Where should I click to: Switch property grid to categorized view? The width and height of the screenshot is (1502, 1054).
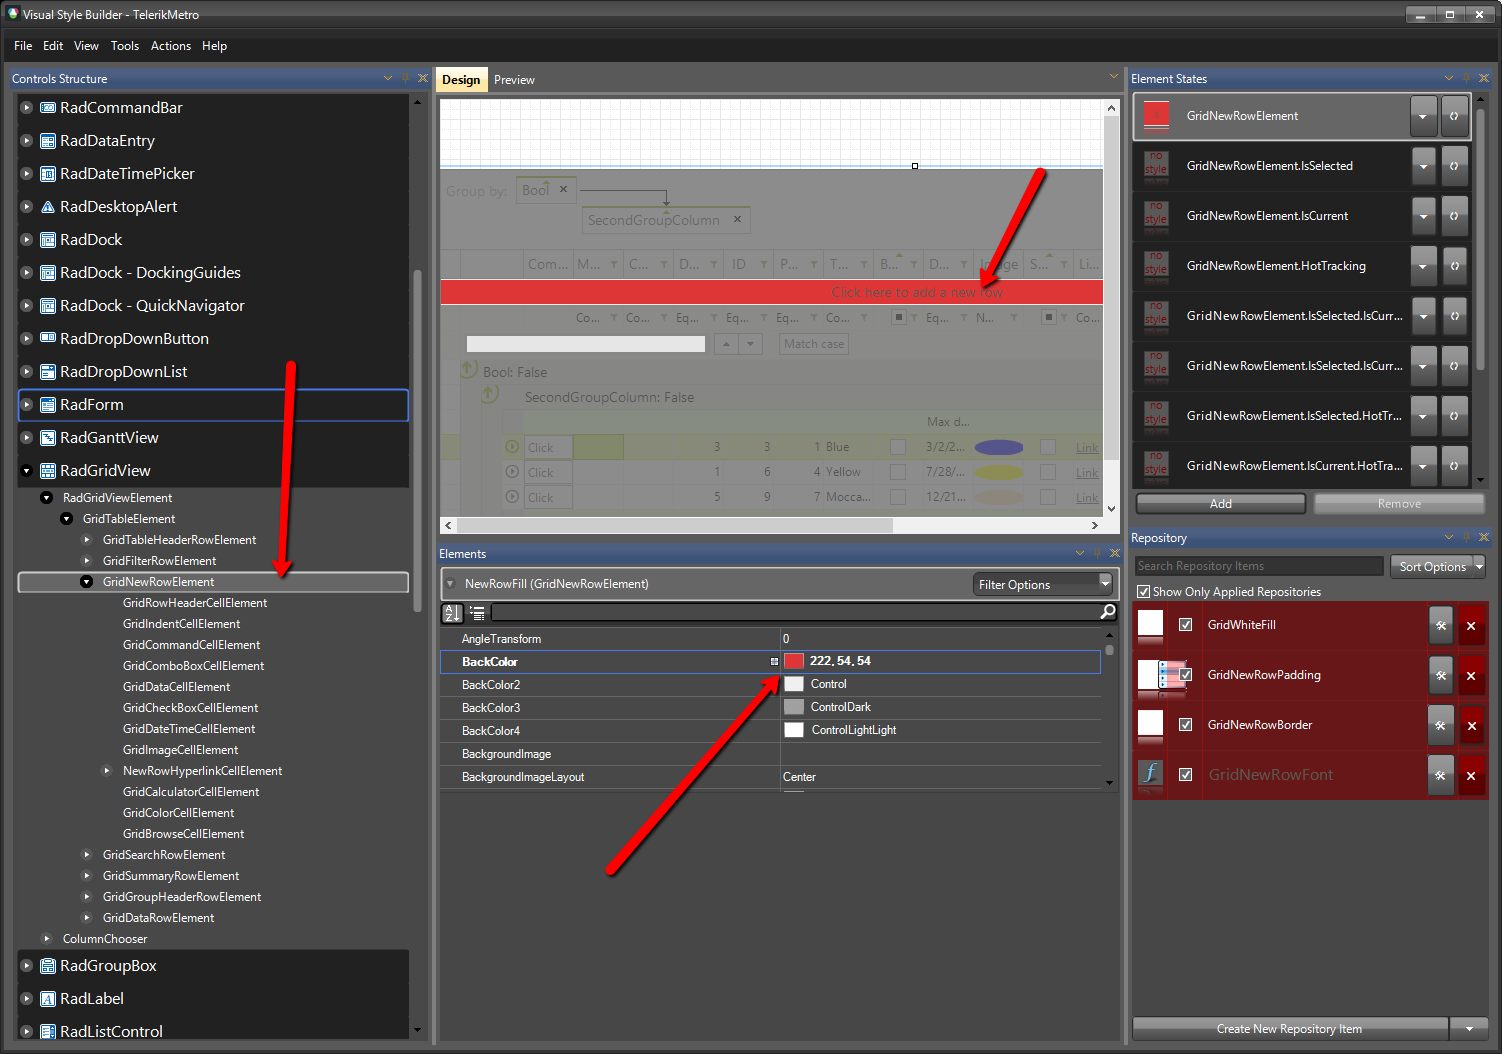coord(477,613)
